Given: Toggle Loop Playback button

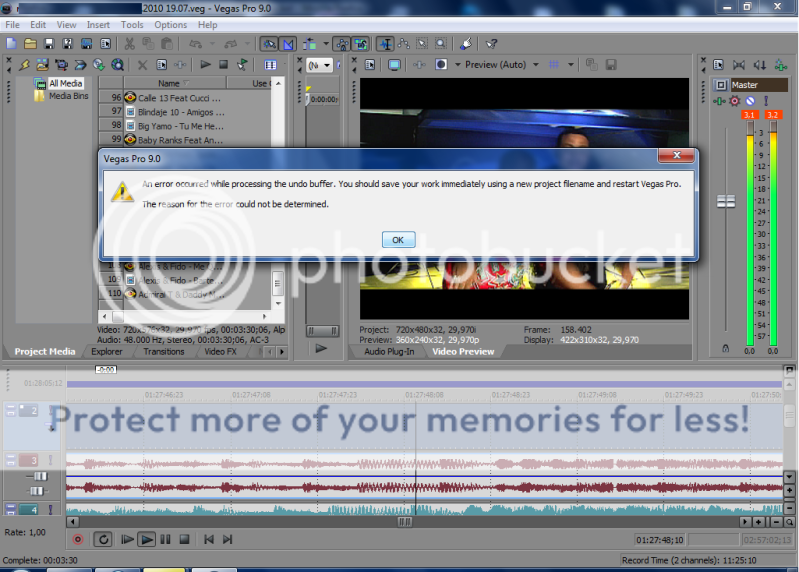Looking at the screenshot, I should click(103, 539).
